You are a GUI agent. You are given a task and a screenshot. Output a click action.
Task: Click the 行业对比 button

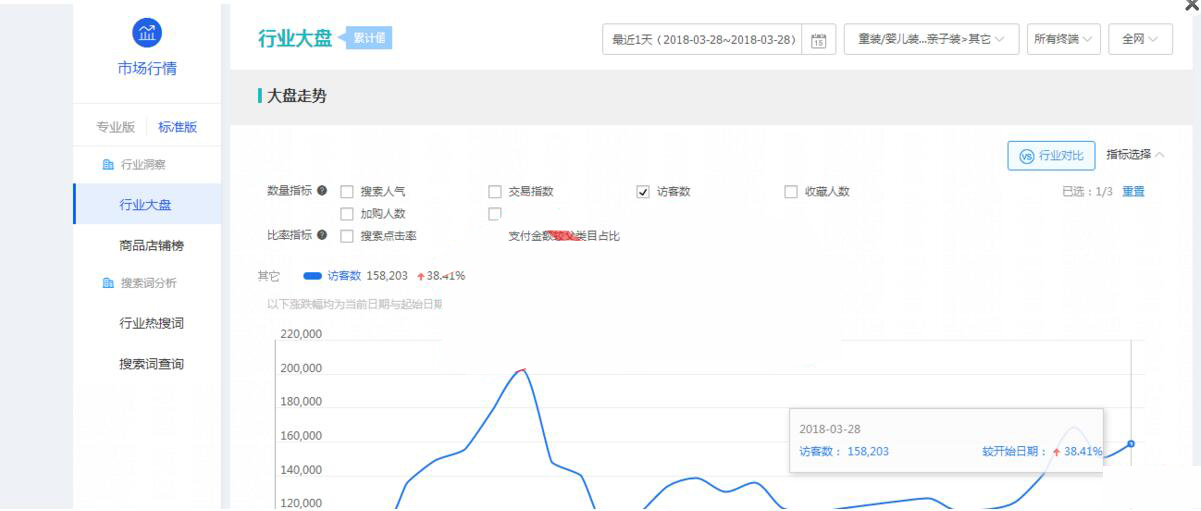click(x=1051, y=156)
